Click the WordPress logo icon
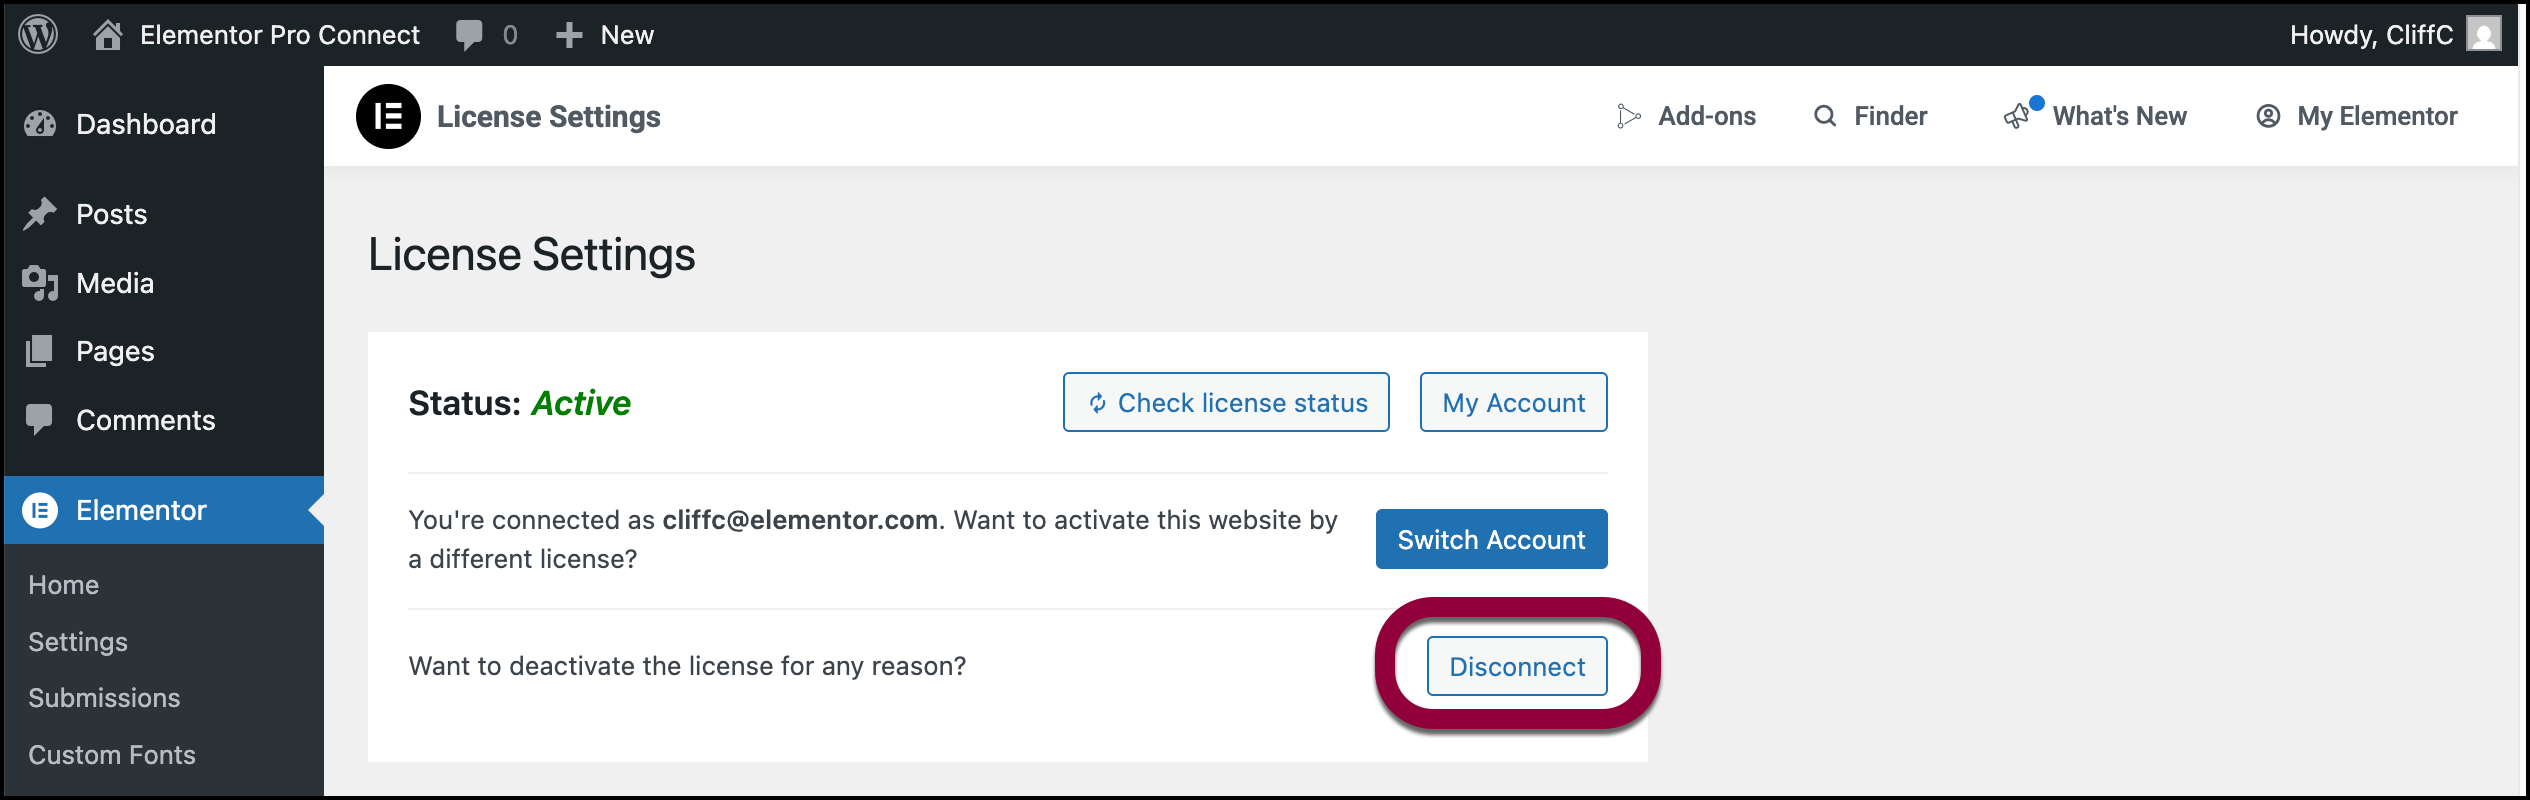2530x800 pixels. [38, 35]
